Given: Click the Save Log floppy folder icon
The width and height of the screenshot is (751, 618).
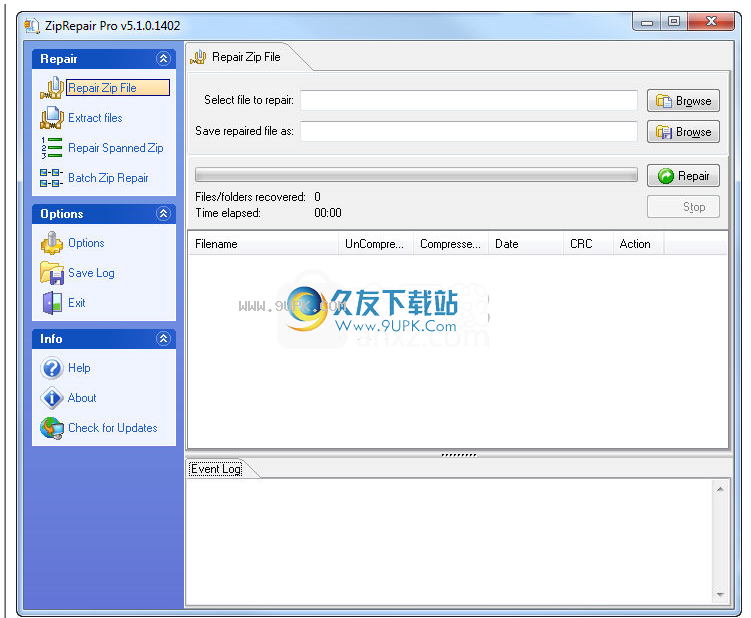Looking at the screenshot, I should [52, 273].
